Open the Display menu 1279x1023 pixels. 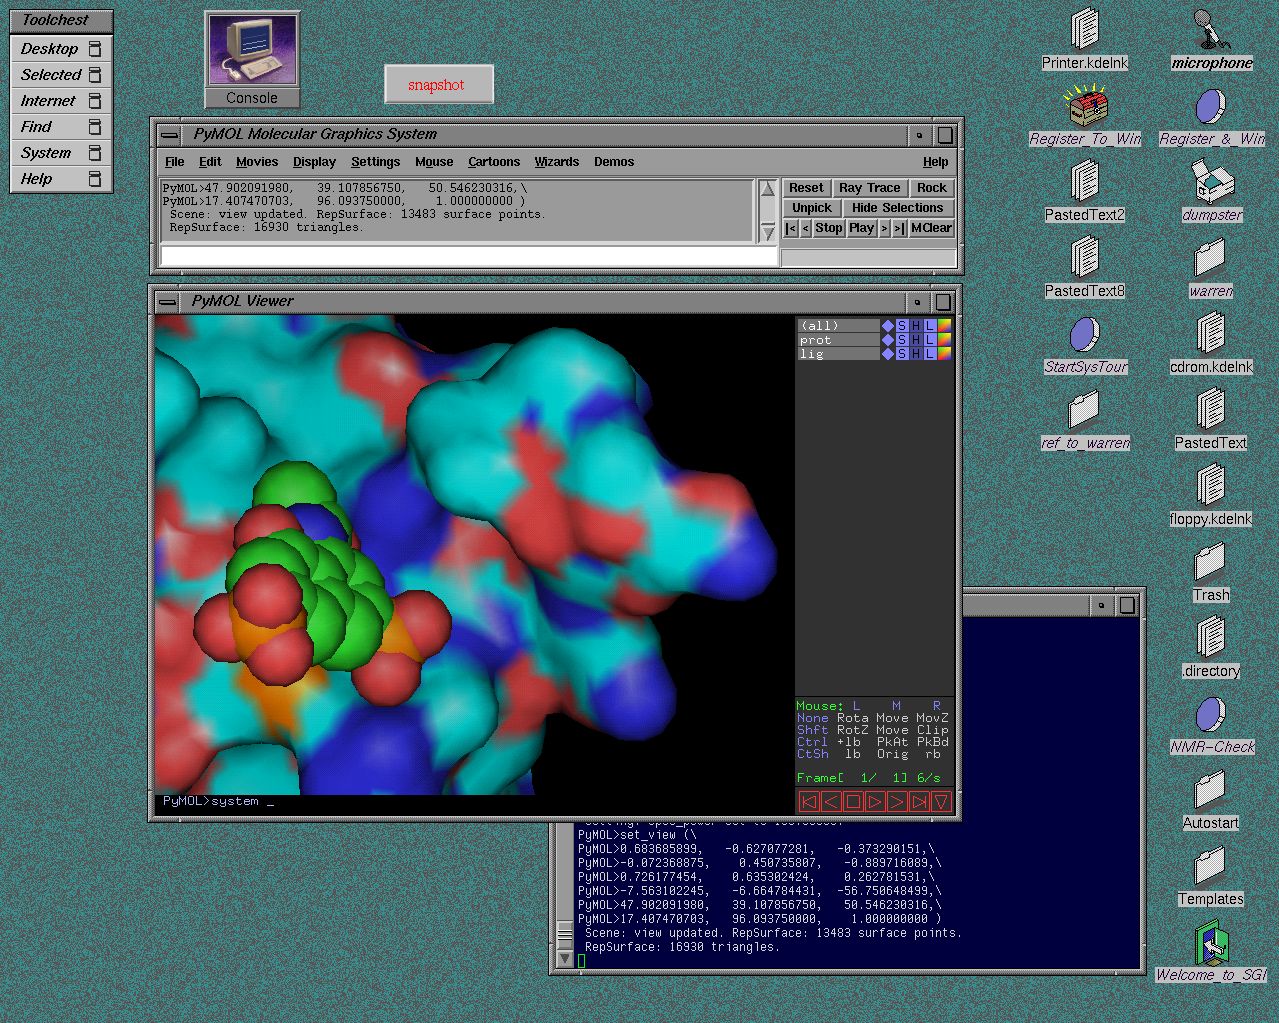point(314,162)
